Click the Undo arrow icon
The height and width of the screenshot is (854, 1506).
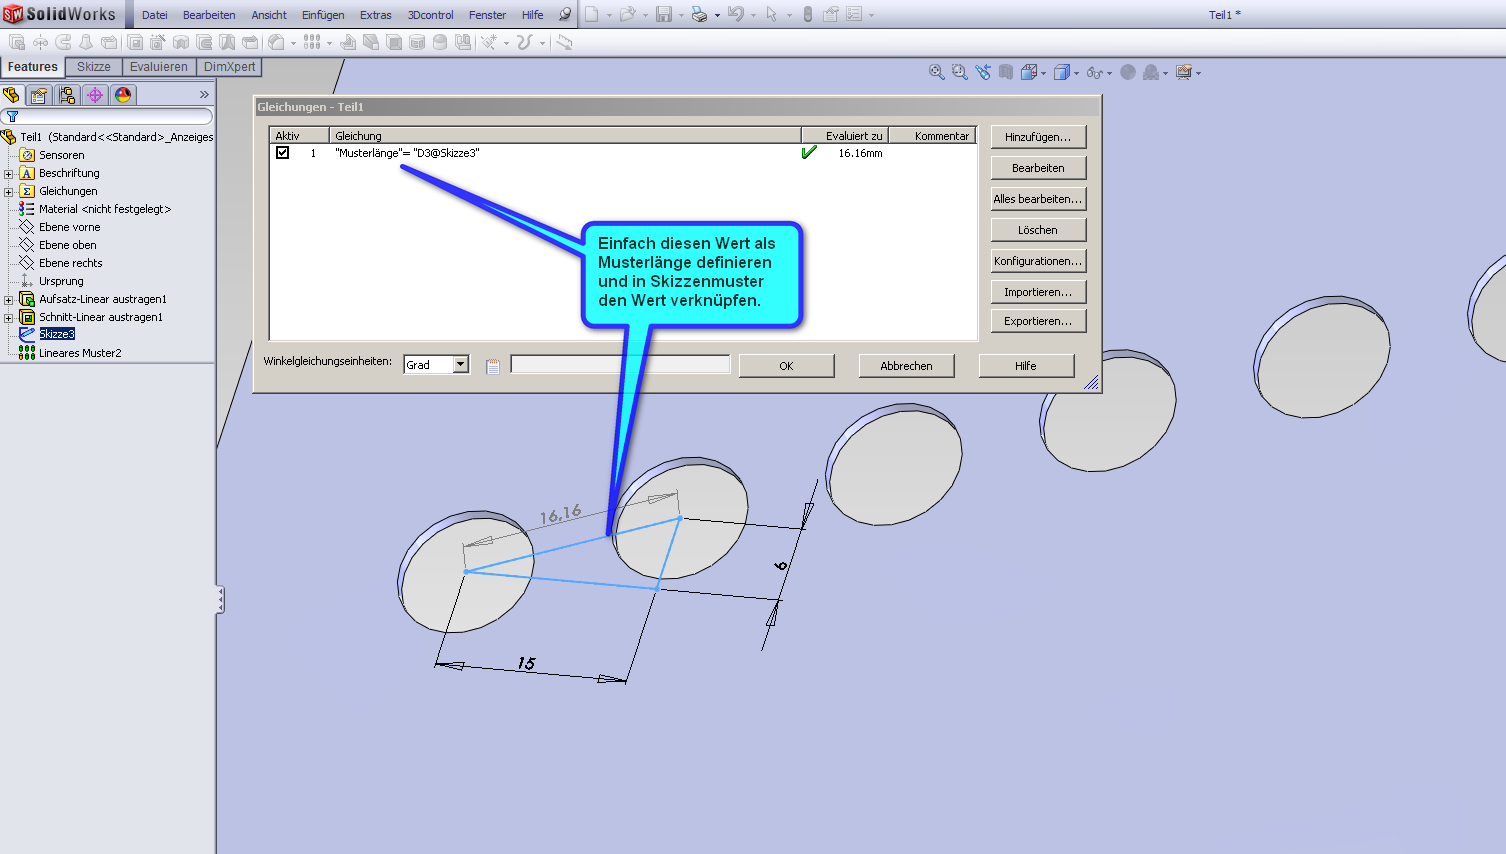(x=736, y=14)
